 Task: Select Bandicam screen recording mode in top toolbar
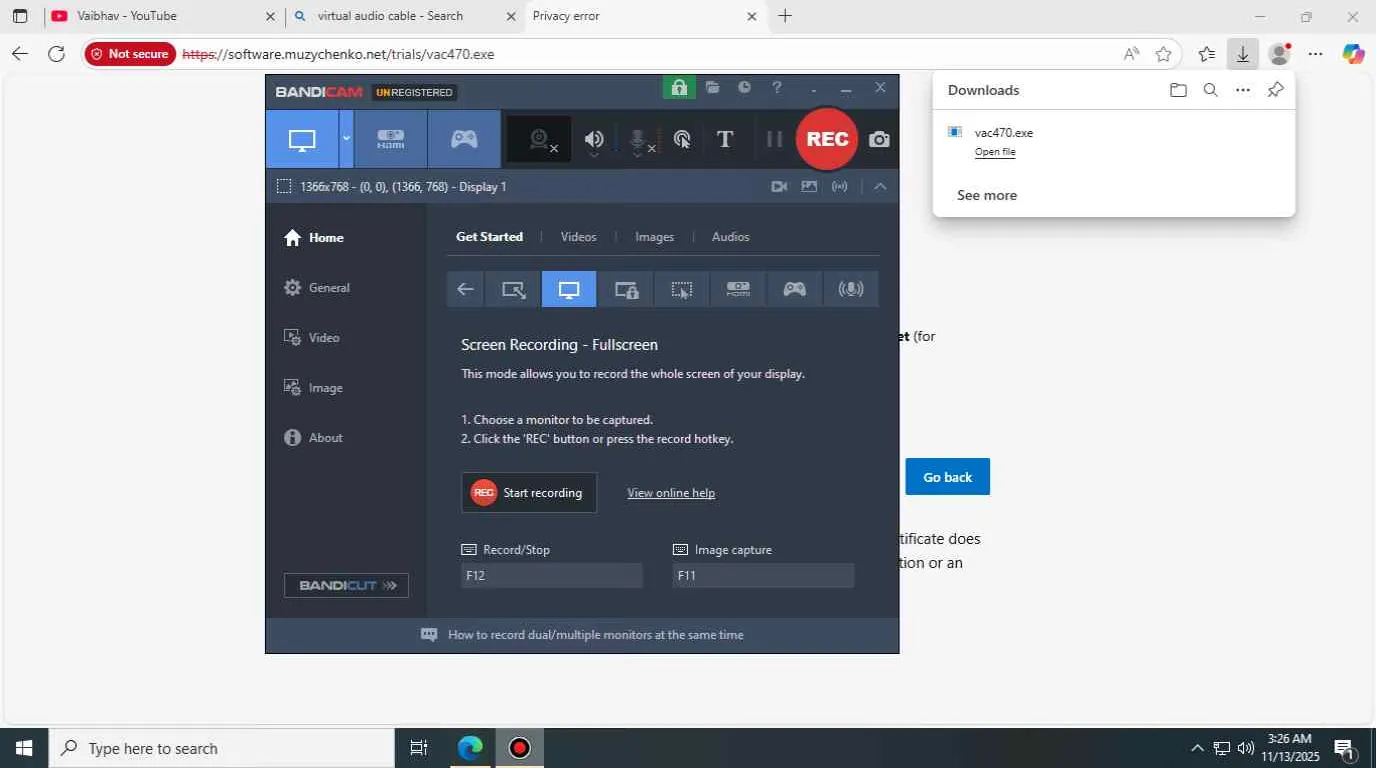point(302,139)
